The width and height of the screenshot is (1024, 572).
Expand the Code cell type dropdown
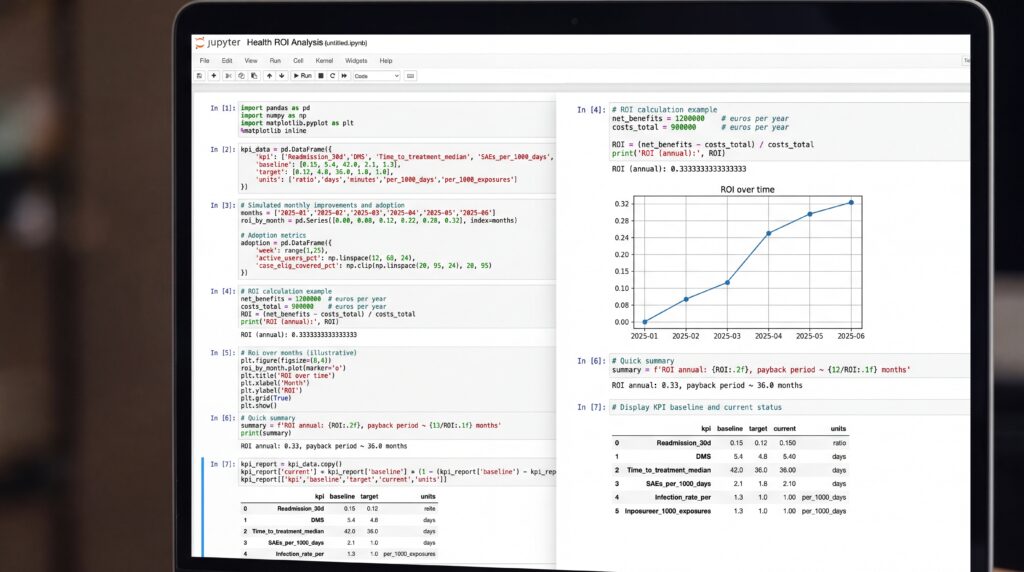(x=376, y=76)
